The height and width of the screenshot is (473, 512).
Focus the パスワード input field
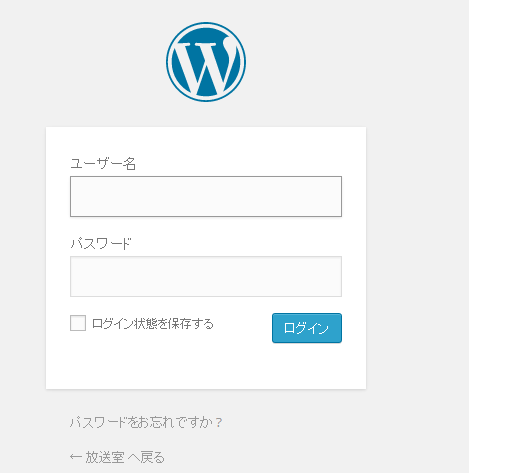[x=206, y=276]
